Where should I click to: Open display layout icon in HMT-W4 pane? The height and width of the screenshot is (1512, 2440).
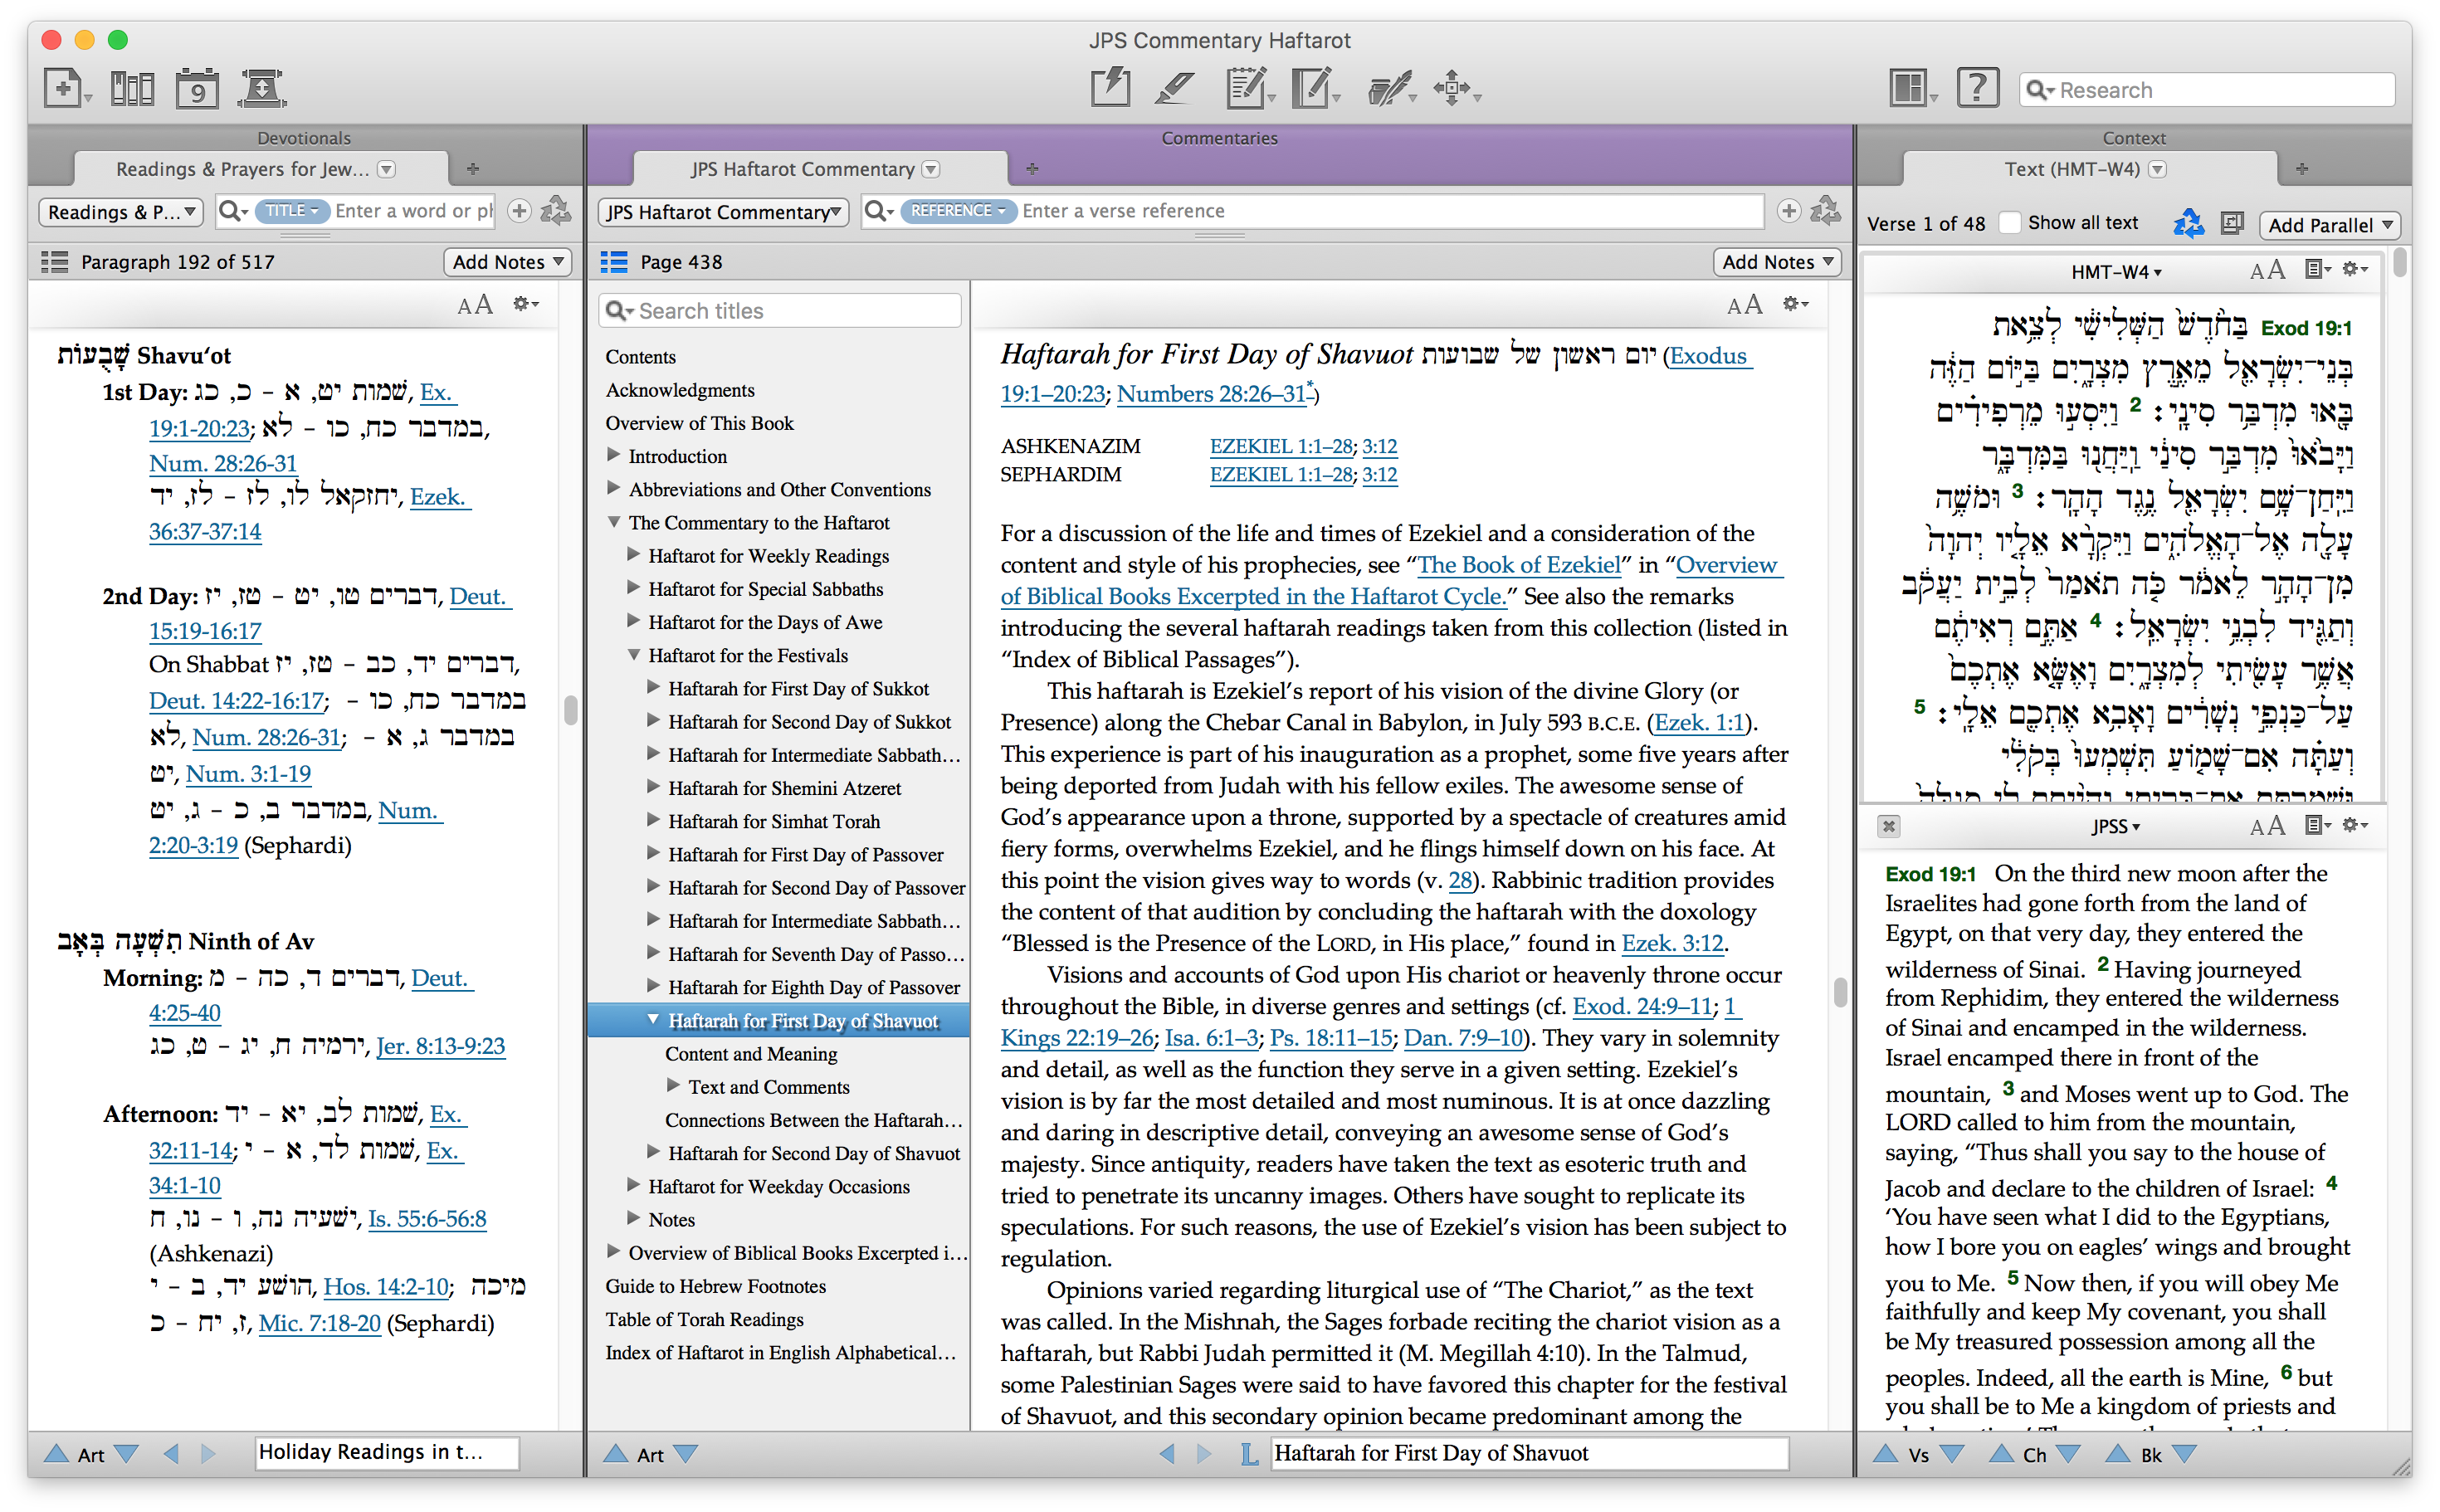(2316, 269)
